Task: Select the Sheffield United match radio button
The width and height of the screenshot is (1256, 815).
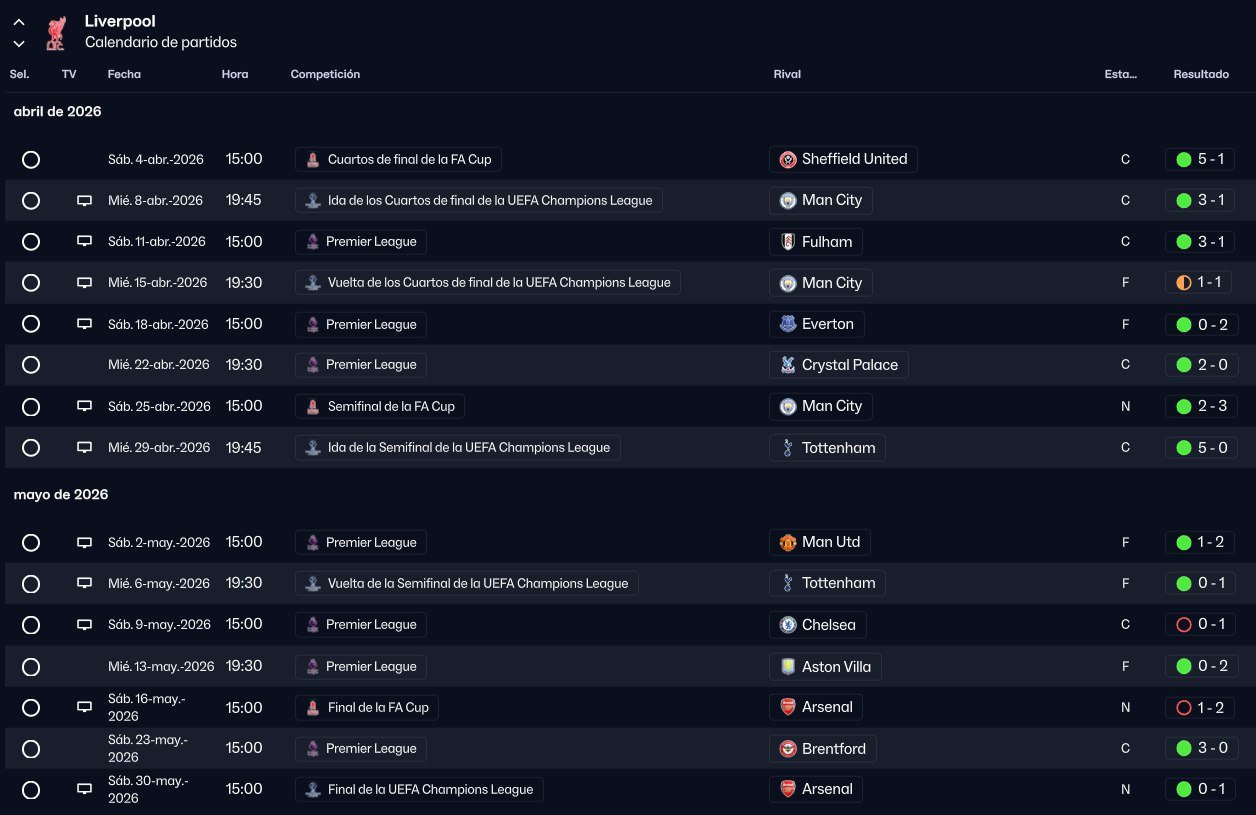Action: click(31, 159)
